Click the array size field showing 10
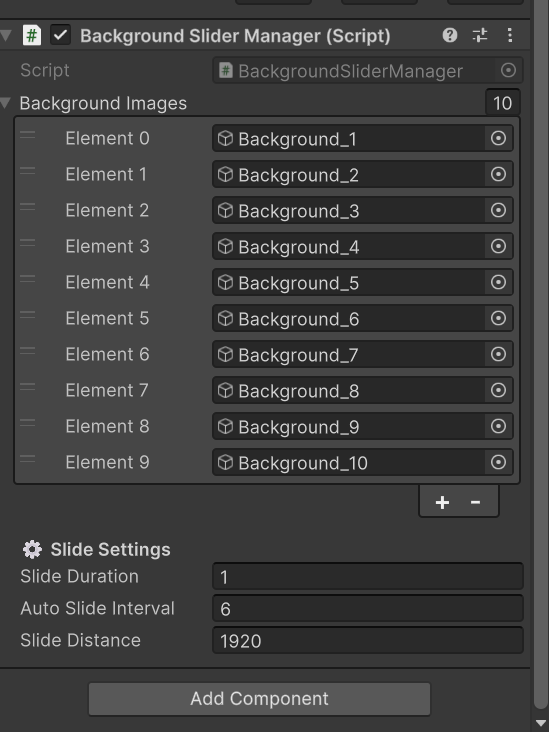 502,103
